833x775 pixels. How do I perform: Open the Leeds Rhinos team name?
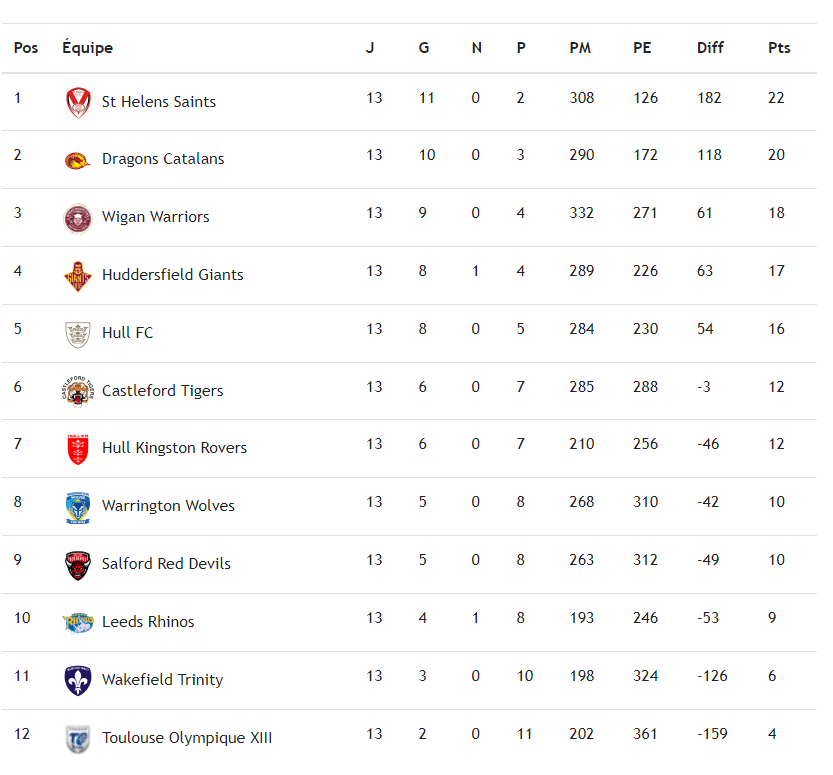coord(148,622)
